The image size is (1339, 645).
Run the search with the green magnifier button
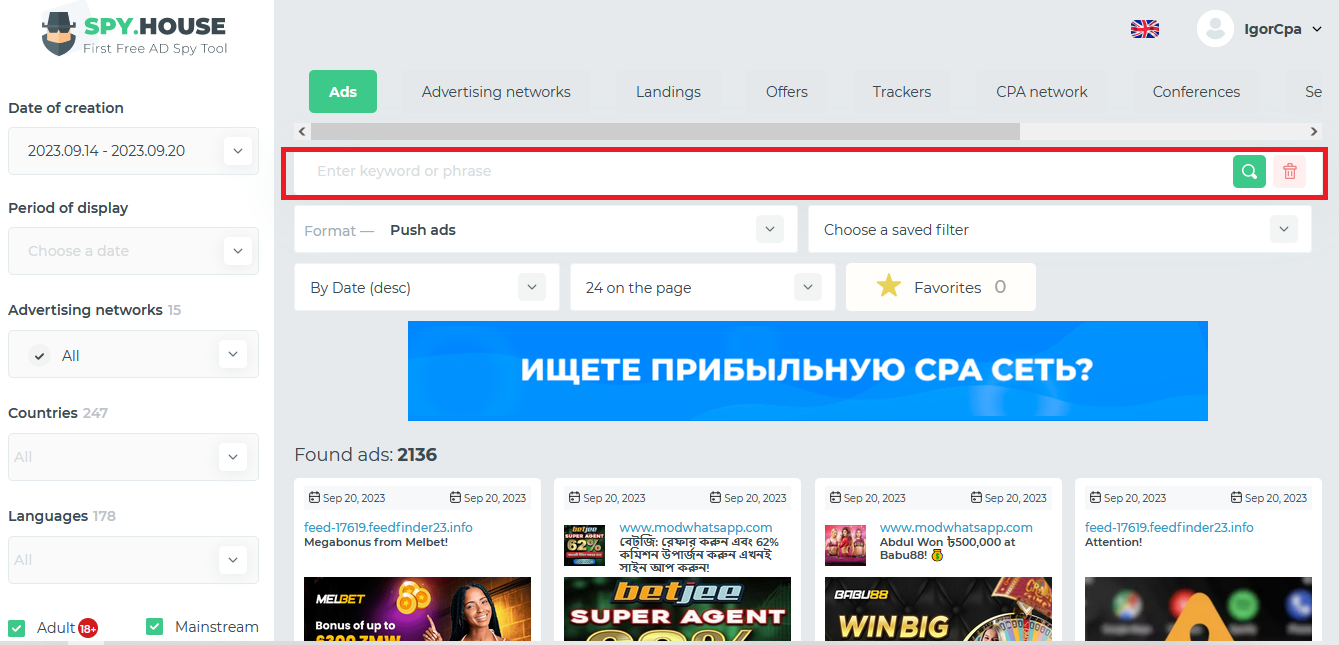1249,171
